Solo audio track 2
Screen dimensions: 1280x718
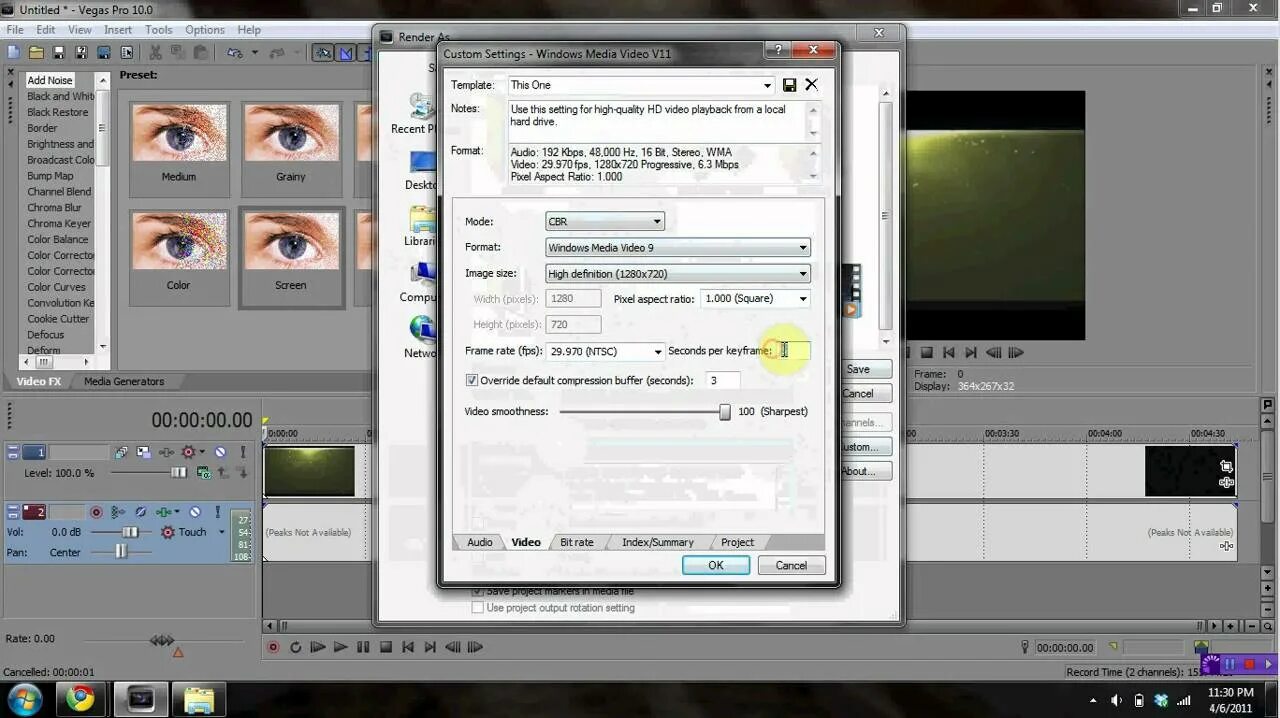coord(217,512)
